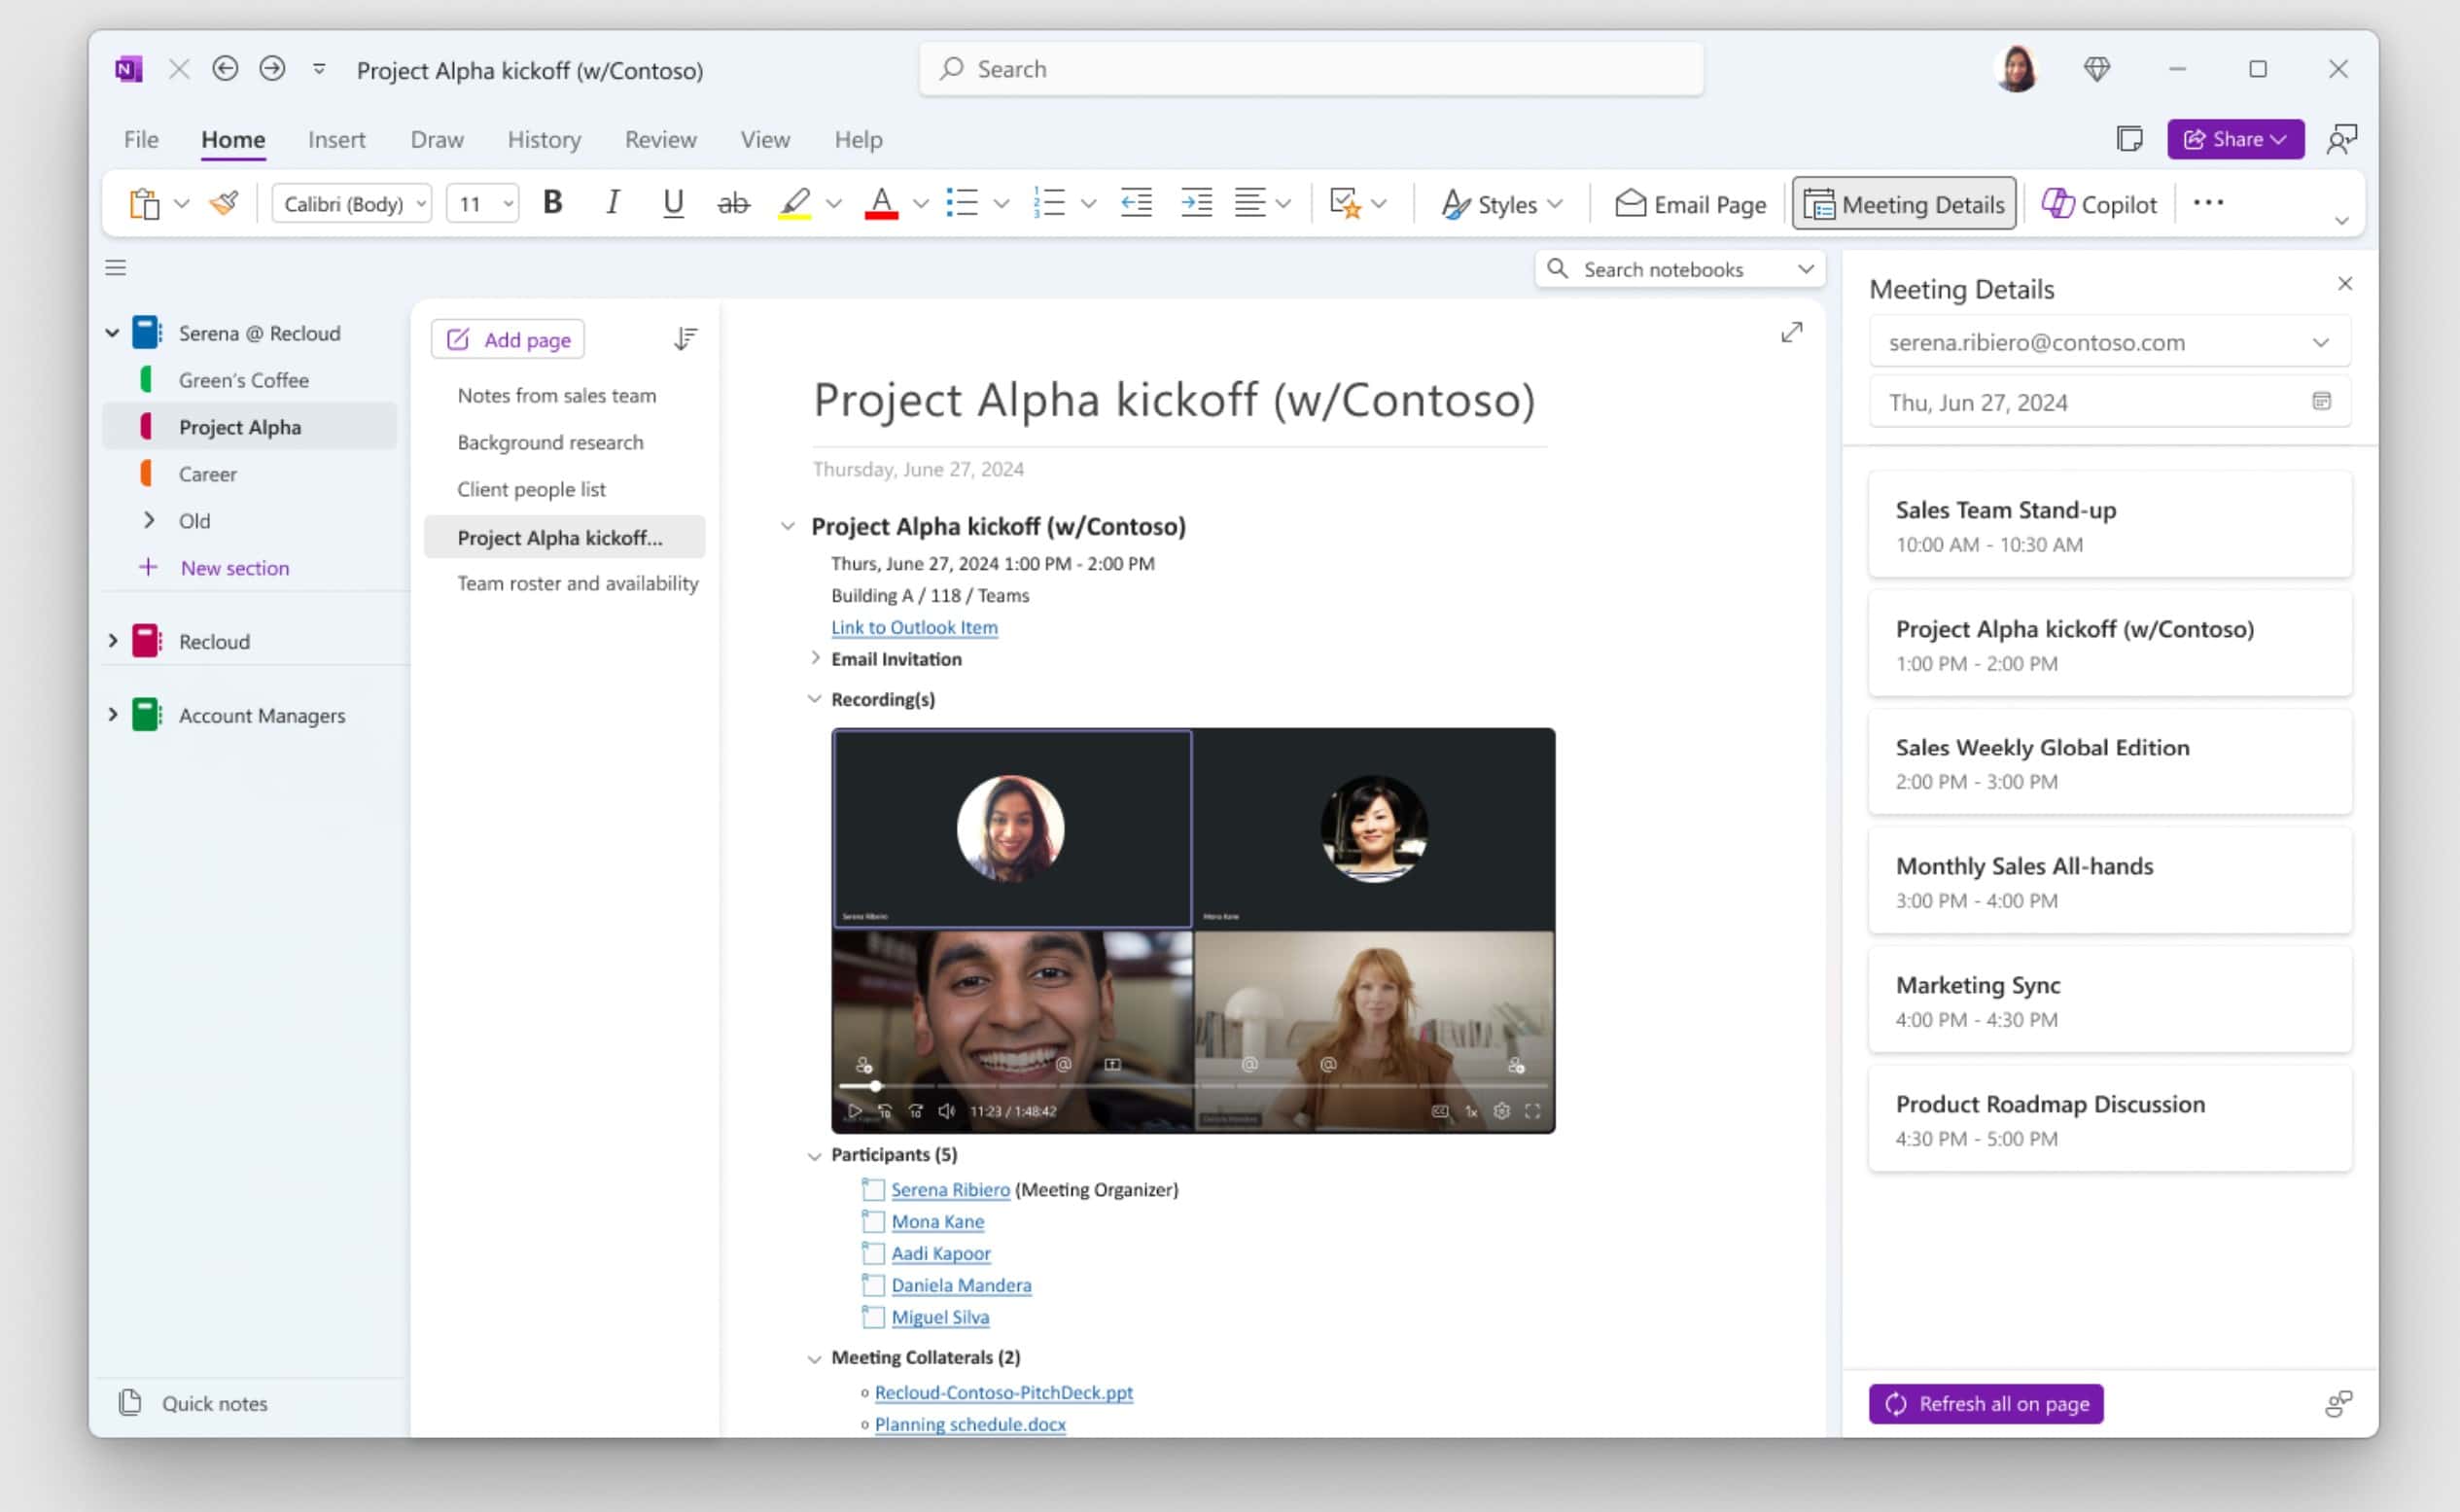Screen dimensions: 2460x1512
Task: Apply red font color
Action: click(x=881, y=204)
